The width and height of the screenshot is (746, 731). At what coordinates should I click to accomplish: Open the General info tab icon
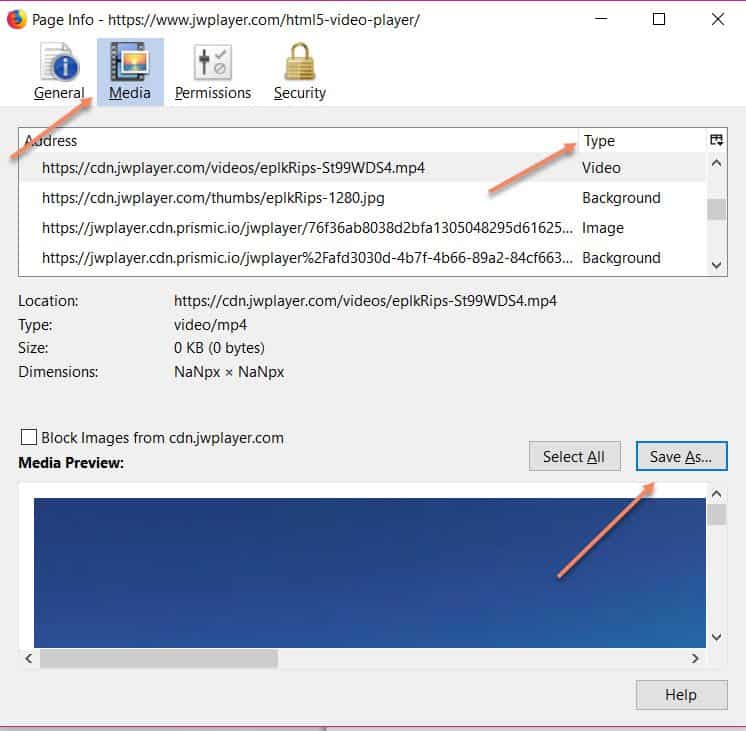tap(59, 63)
